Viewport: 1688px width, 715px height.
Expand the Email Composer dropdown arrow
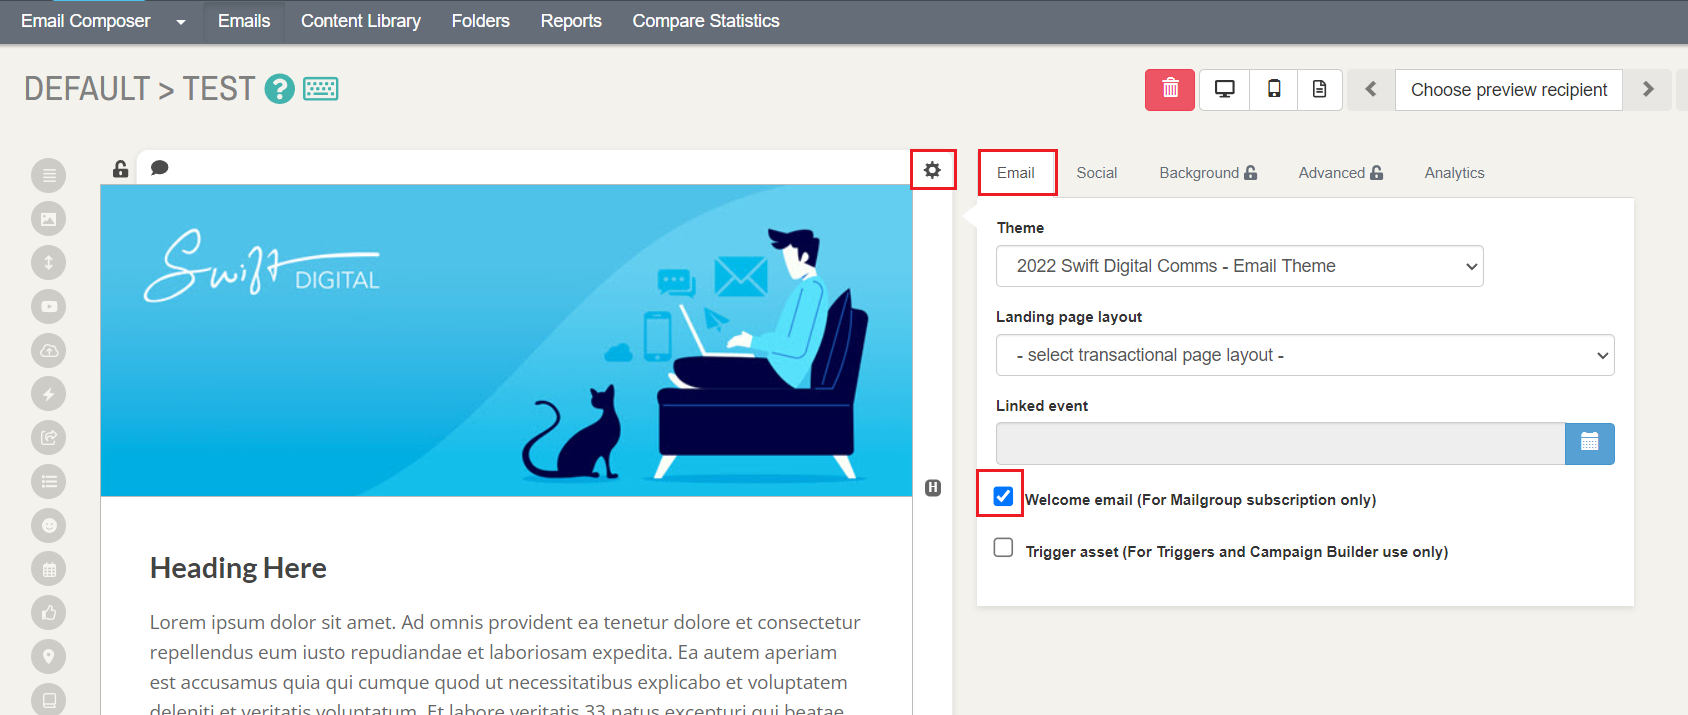coord(181,22)
